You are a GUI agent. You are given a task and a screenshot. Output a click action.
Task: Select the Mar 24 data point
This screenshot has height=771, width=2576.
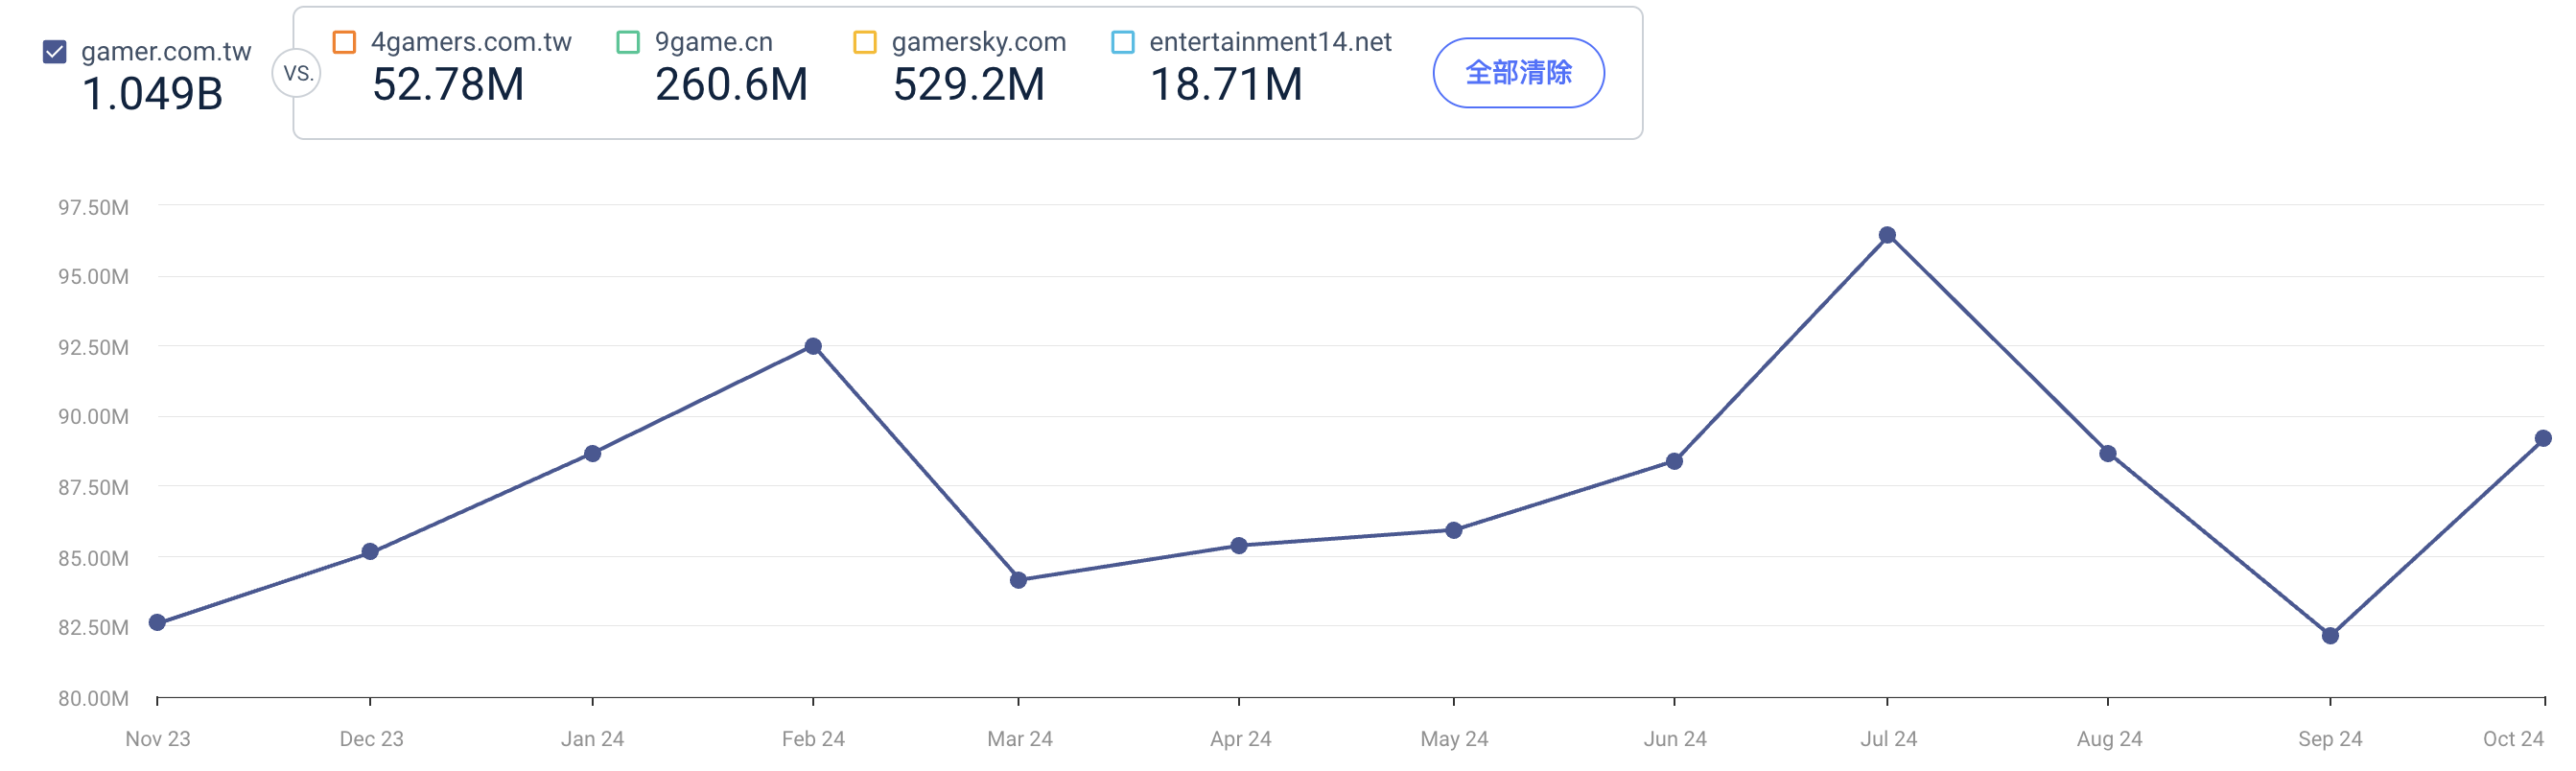point(1018,580)
